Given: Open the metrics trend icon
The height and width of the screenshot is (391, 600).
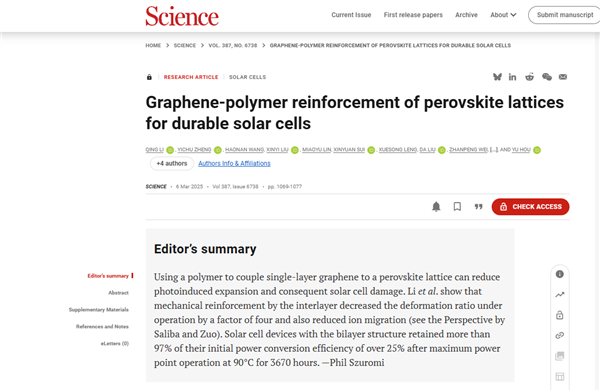Looking at the screenshot, I should tap(559, 295).
